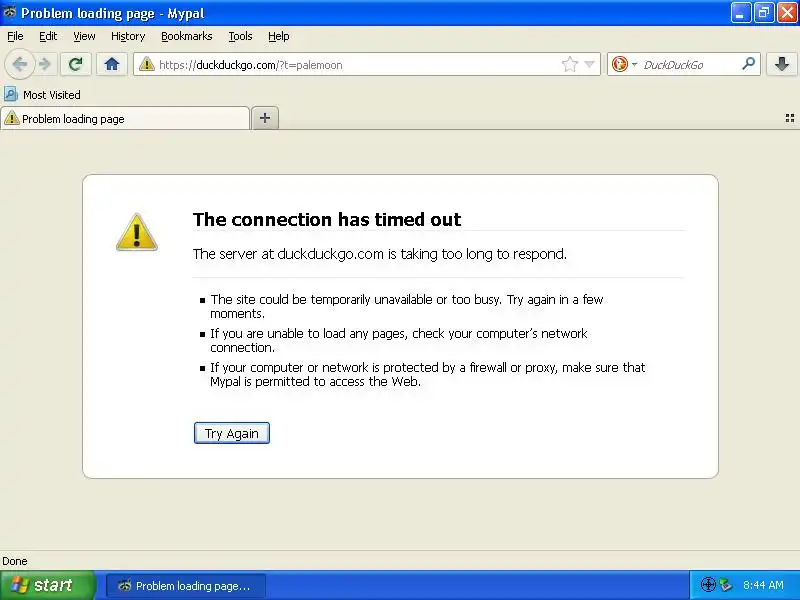This screenshot has height=600, width=800.
Task: Open the Edit menu
Action: [x=48, y=36]
